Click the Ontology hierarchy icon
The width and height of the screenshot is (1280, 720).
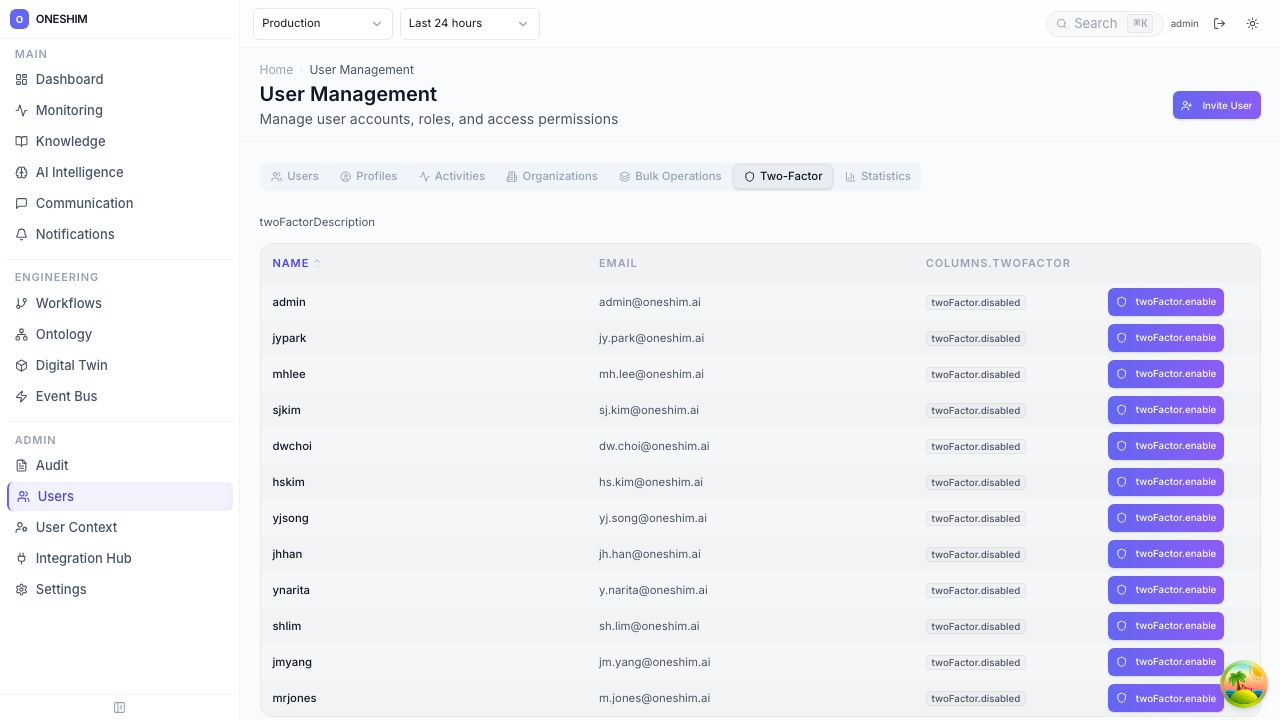[21, 334]
